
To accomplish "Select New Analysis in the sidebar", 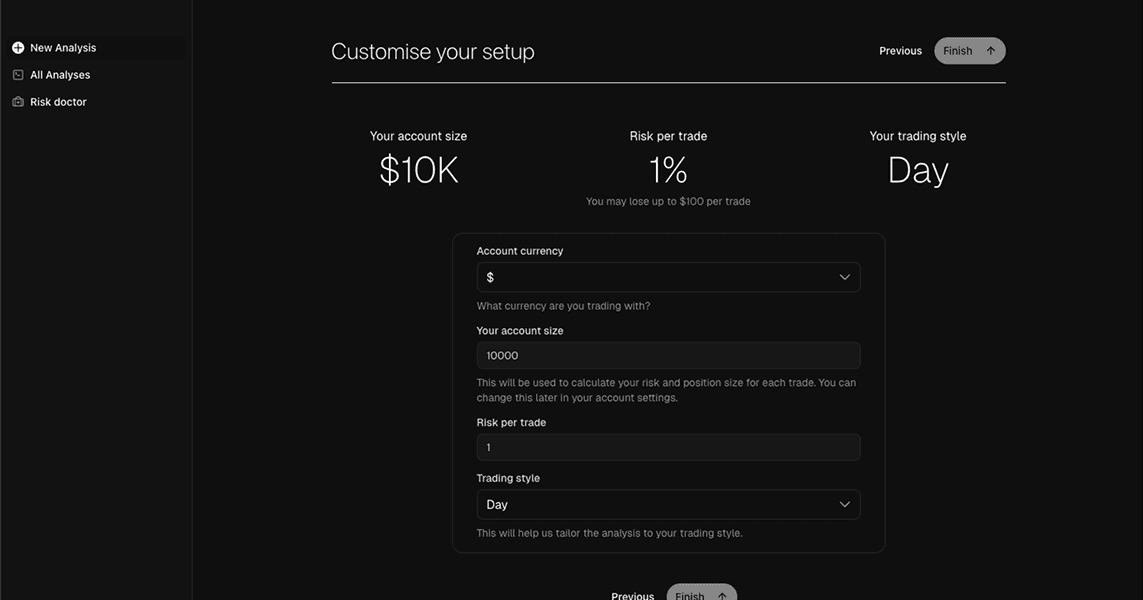I will (x=63, y=46).
